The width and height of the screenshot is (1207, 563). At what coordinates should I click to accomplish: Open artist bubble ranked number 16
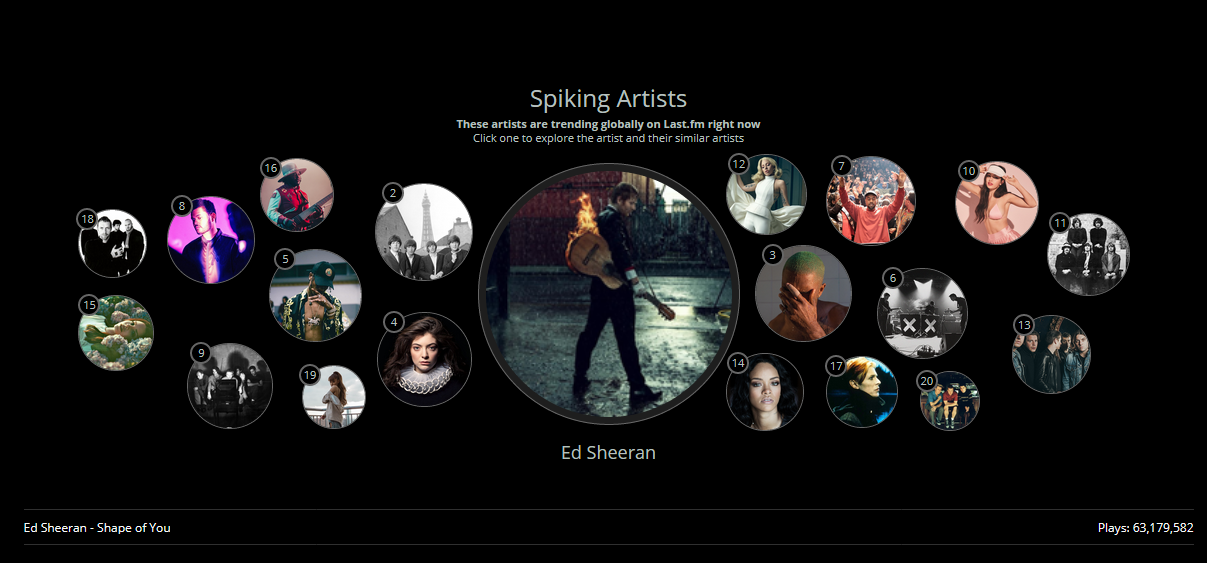[x=297, y=195]
